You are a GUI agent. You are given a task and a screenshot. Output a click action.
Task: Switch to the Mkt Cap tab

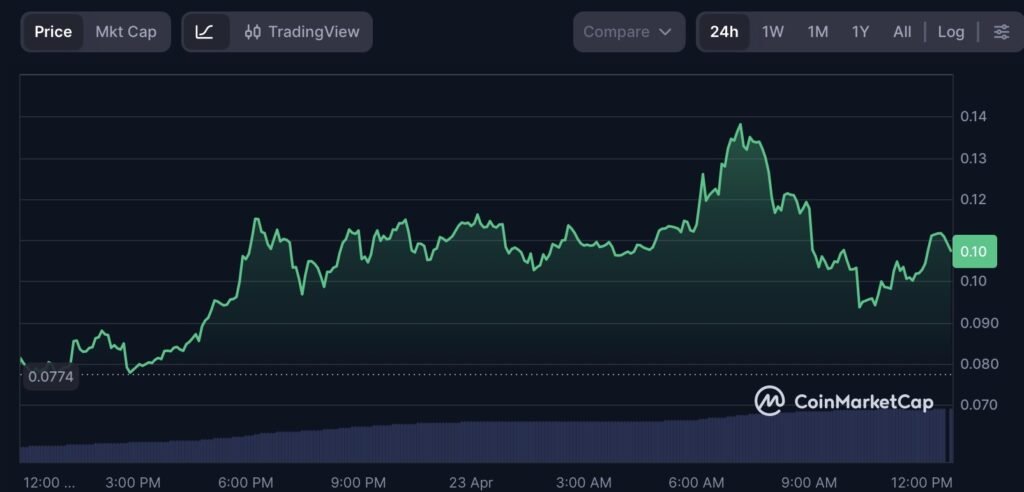click(x=126, y=32)
